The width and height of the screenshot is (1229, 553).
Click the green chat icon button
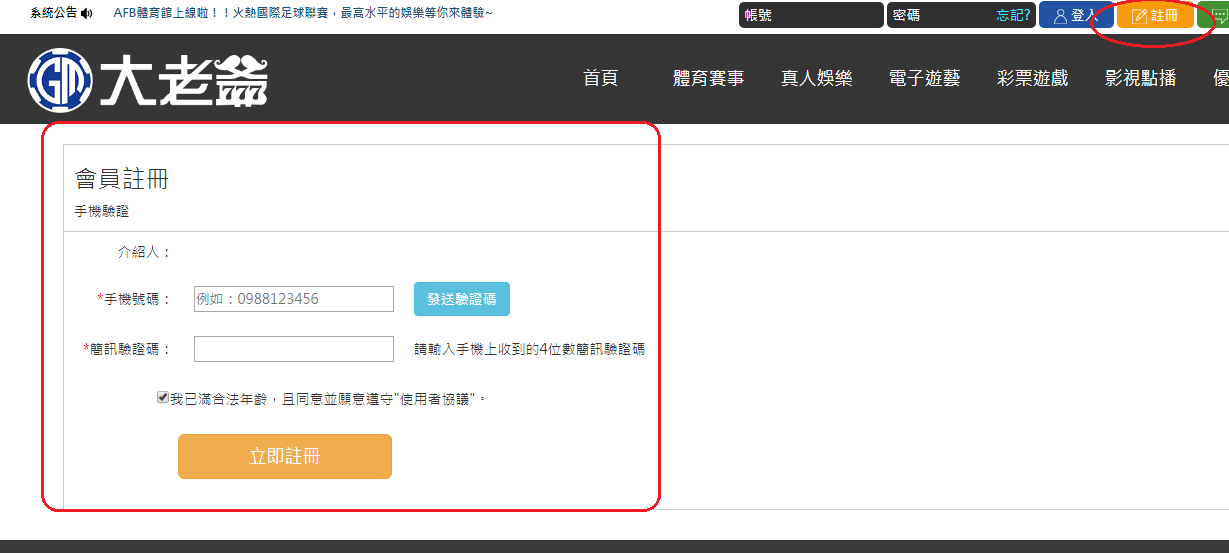click(x=1212, y=16)
